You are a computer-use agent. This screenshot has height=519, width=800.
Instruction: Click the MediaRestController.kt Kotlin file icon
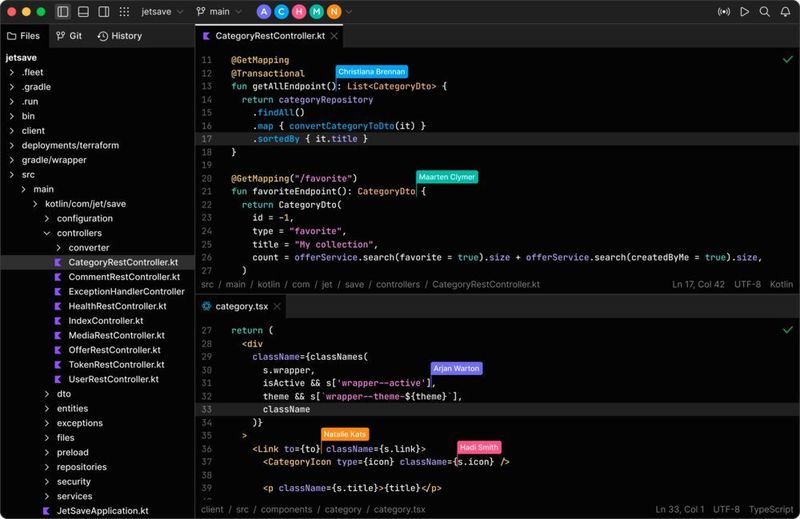click(x=58, y=336)
